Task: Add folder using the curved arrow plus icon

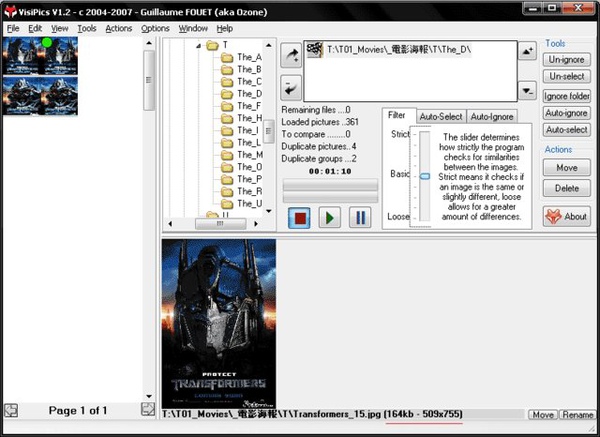Action: 291,55
